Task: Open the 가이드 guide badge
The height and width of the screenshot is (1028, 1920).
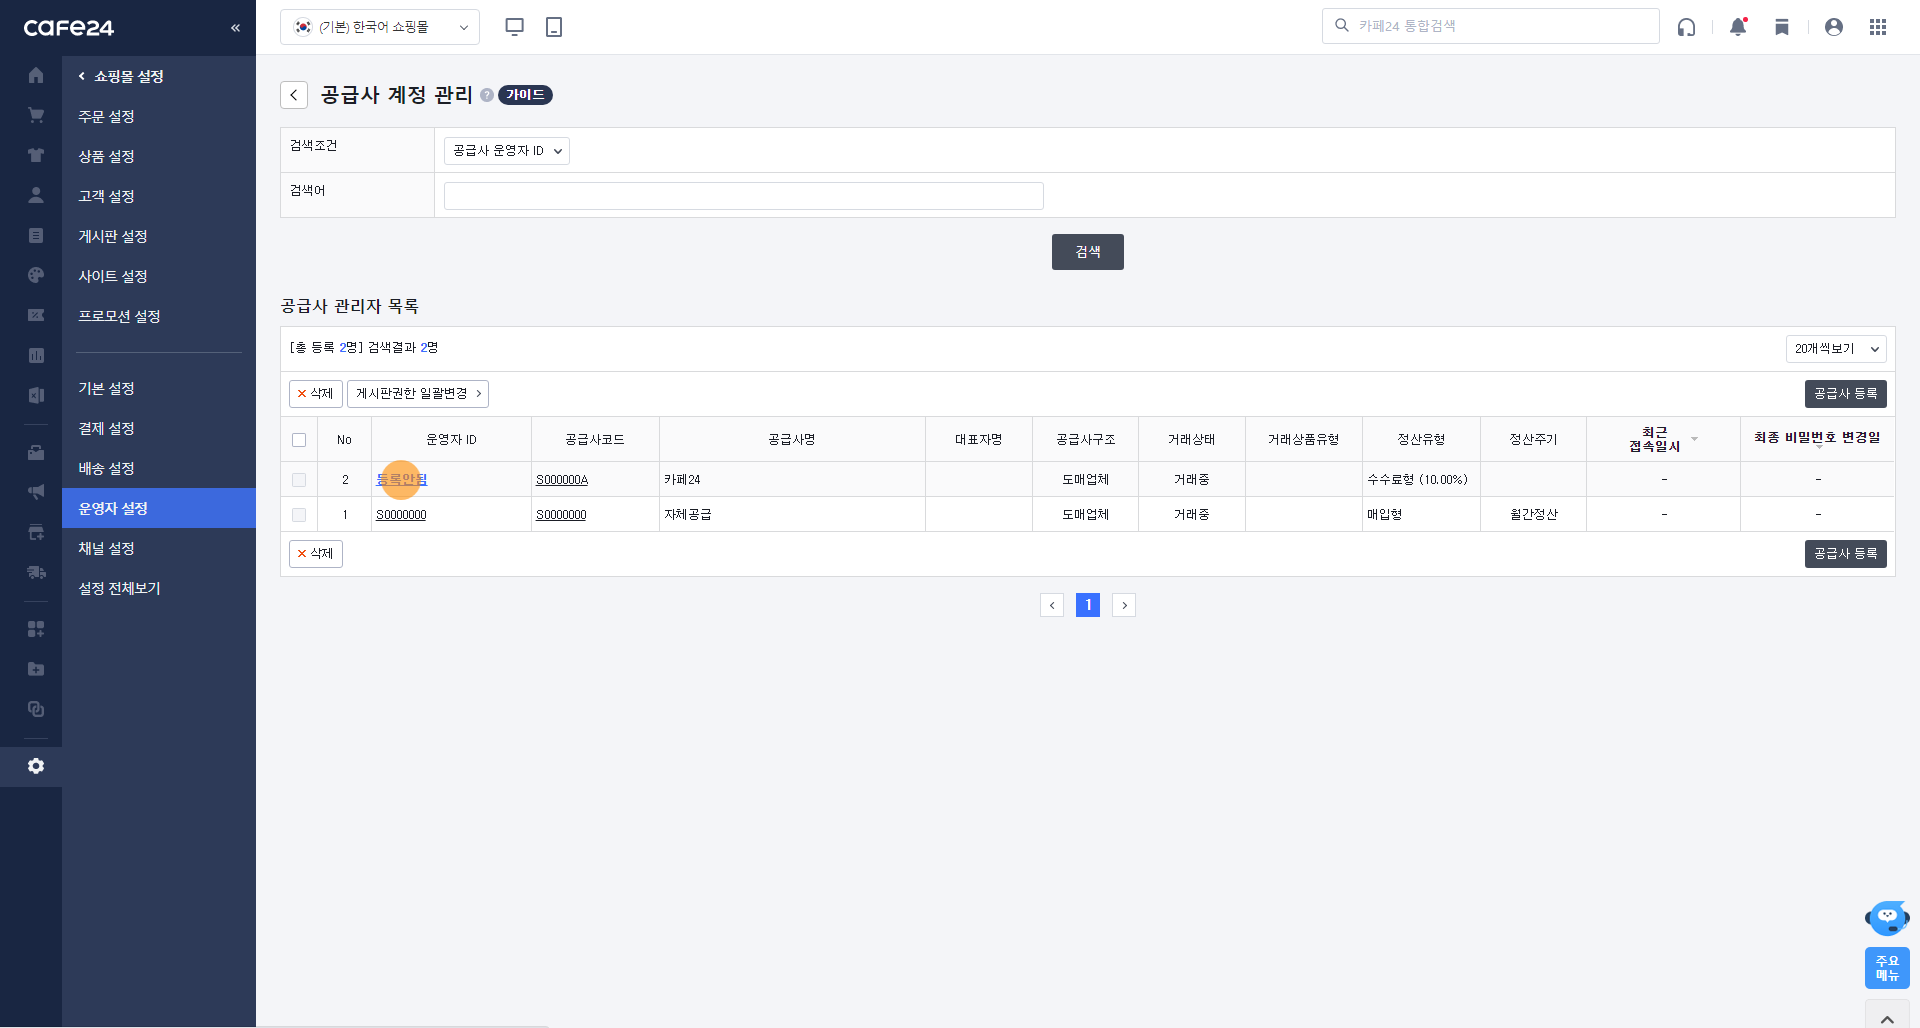Action: click(525, 95)
